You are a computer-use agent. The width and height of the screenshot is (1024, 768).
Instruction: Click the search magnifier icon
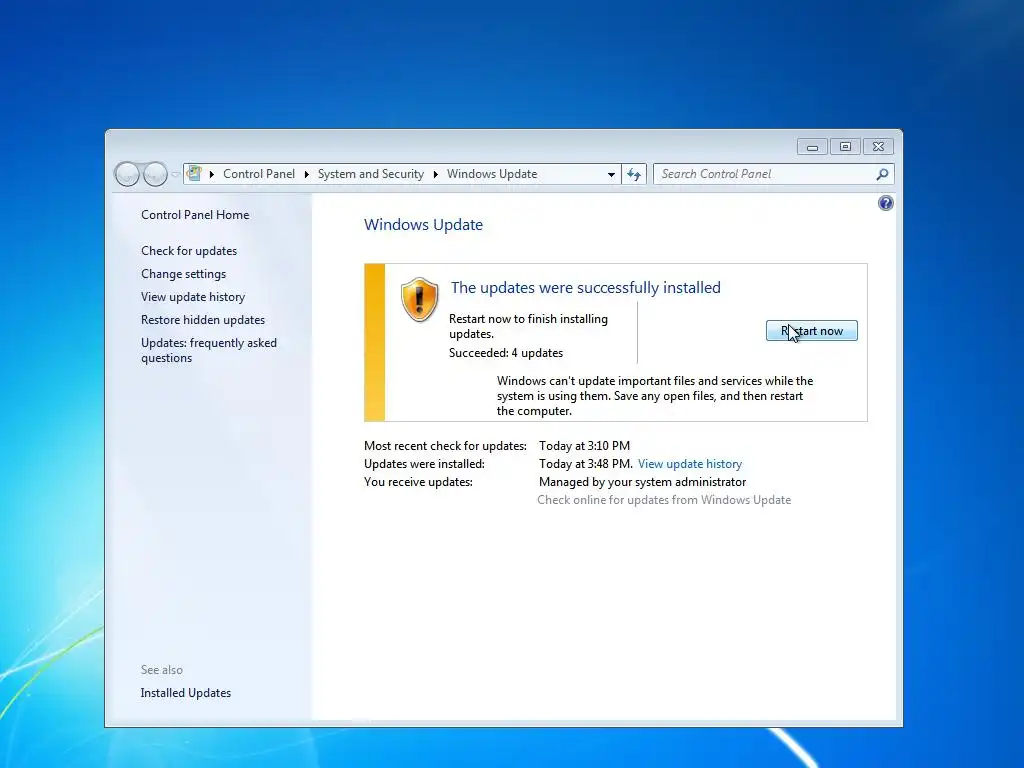pos(882,174)
